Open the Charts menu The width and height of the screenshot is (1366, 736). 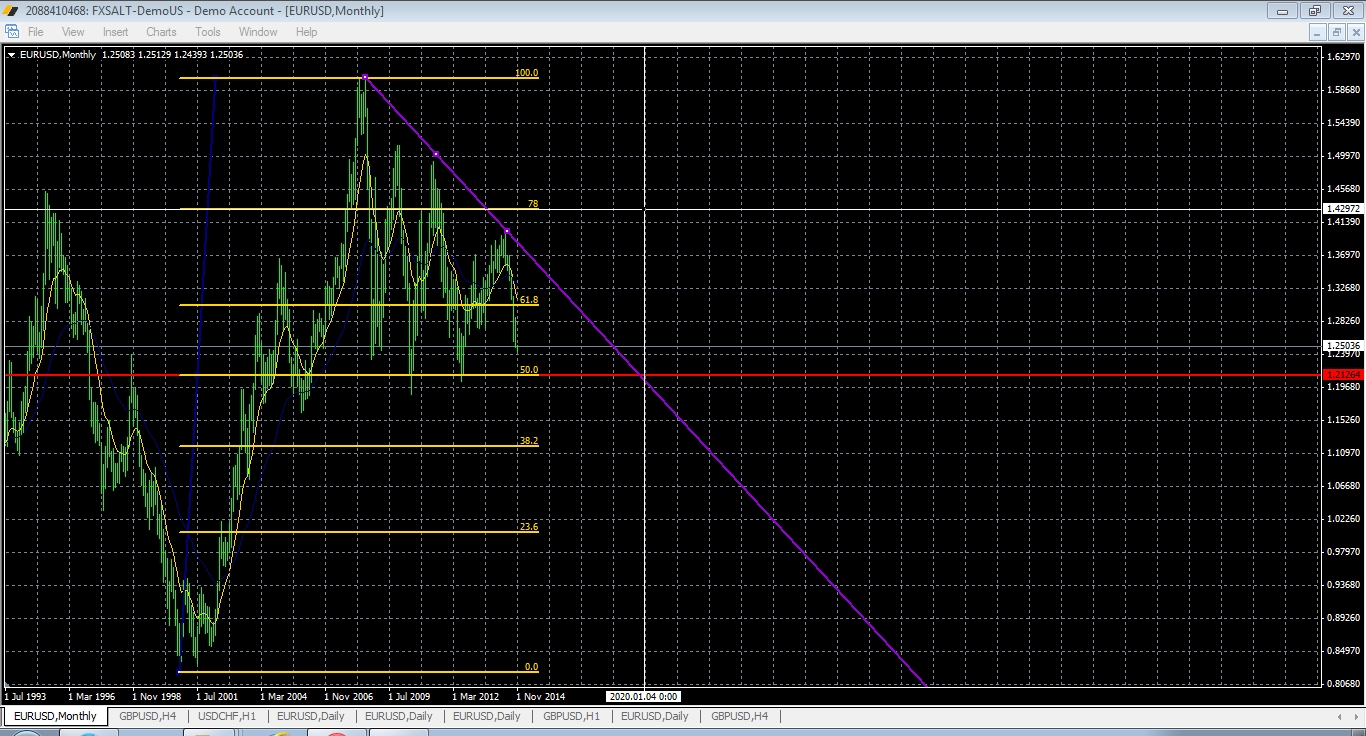pos(160,31)
